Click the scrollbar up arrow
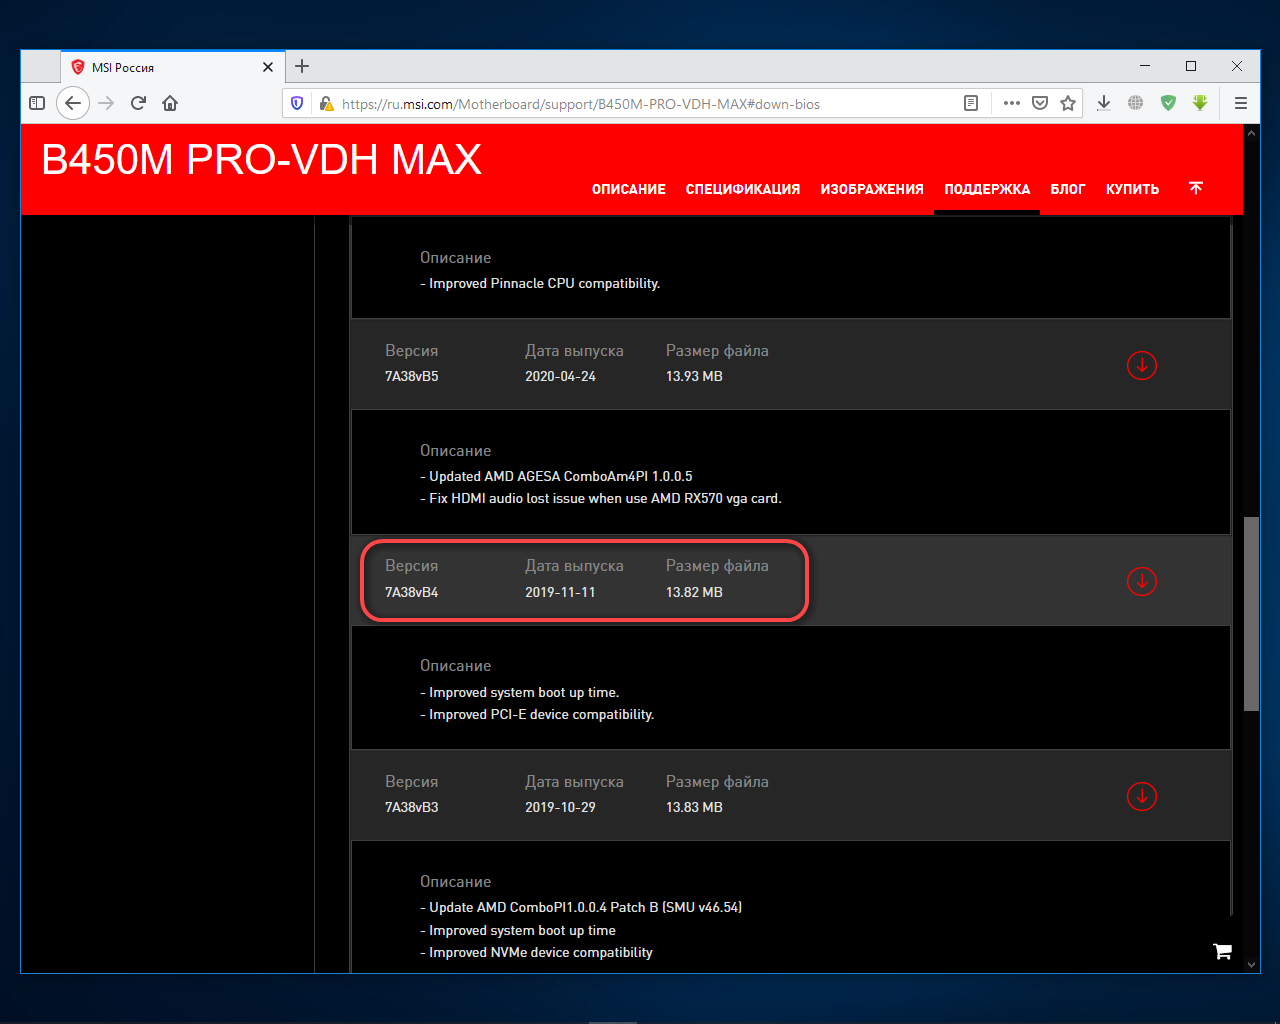This screenshot has width=1280, height=1024. [x=1251, y=132]
